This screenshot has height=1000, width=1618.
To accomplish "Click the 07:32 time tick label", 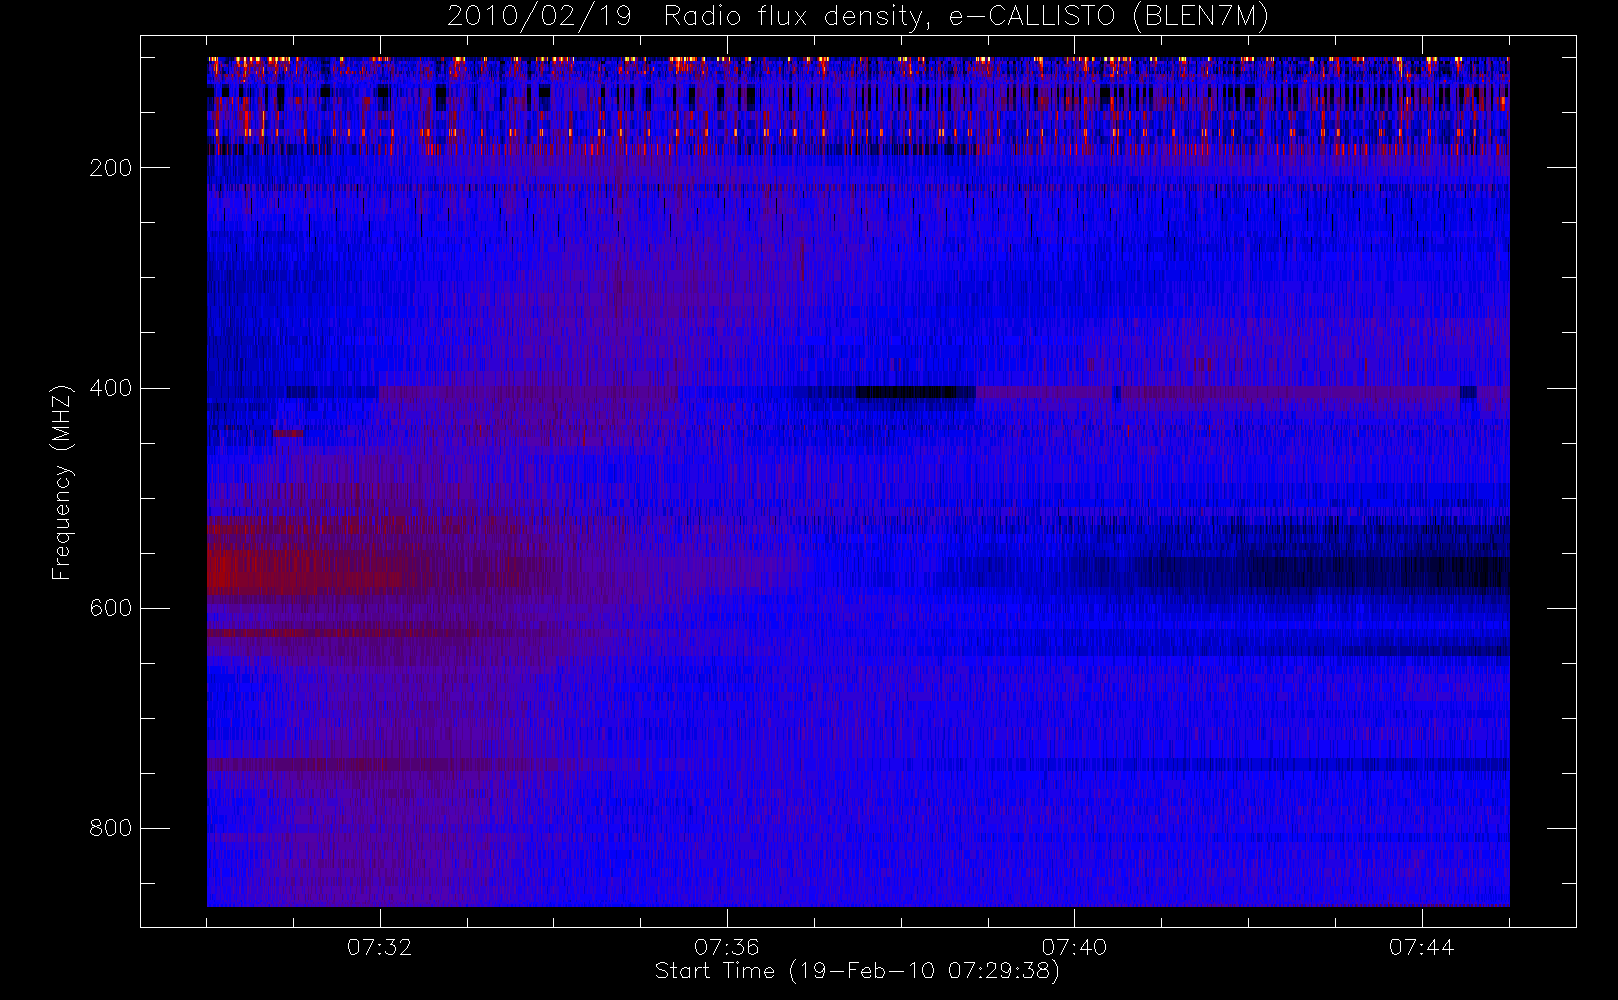I will [x=379, y=947].
